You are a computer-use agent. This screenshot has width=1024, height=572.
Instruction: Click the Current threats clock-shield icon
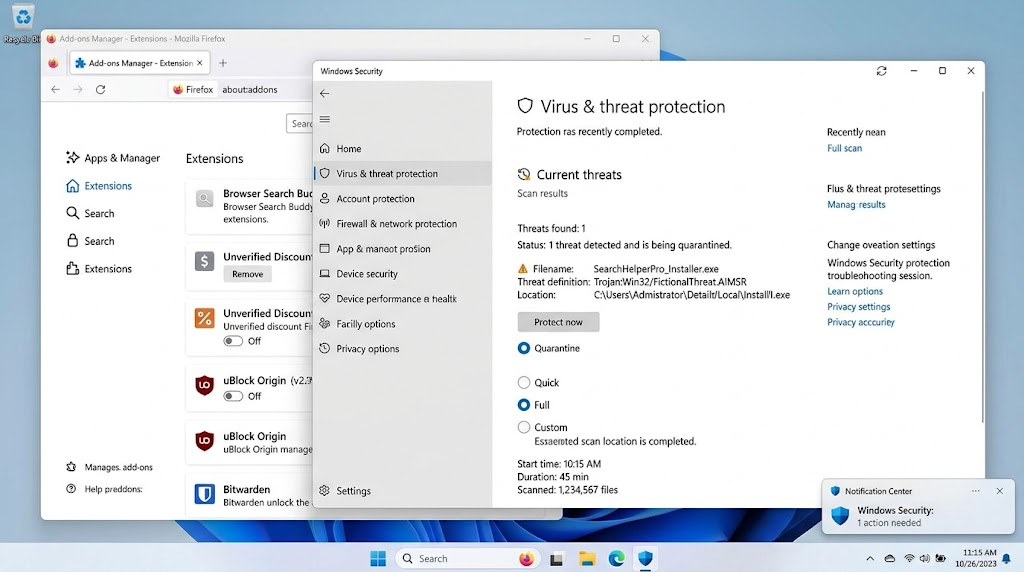tap(524, 174)
